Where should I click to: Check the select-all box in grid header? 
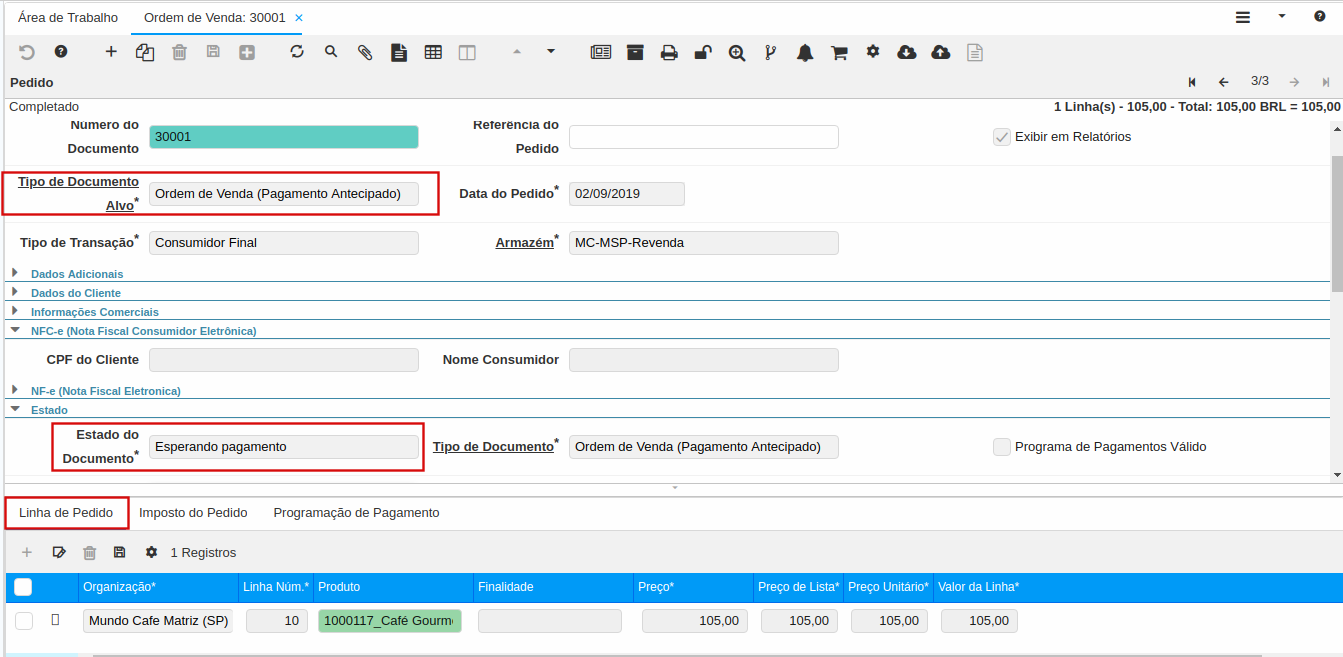click(x=23, y=587)
